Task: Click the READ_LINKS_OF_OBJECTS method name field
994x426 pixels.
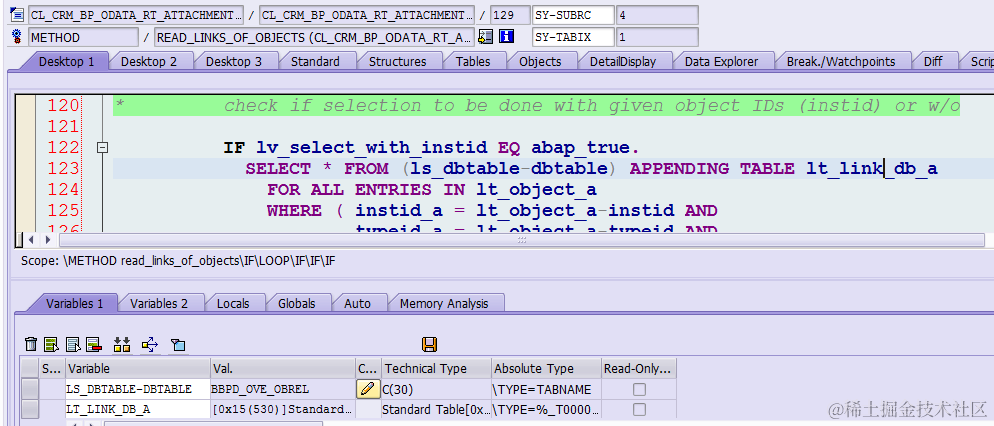Action: [314, 37]
